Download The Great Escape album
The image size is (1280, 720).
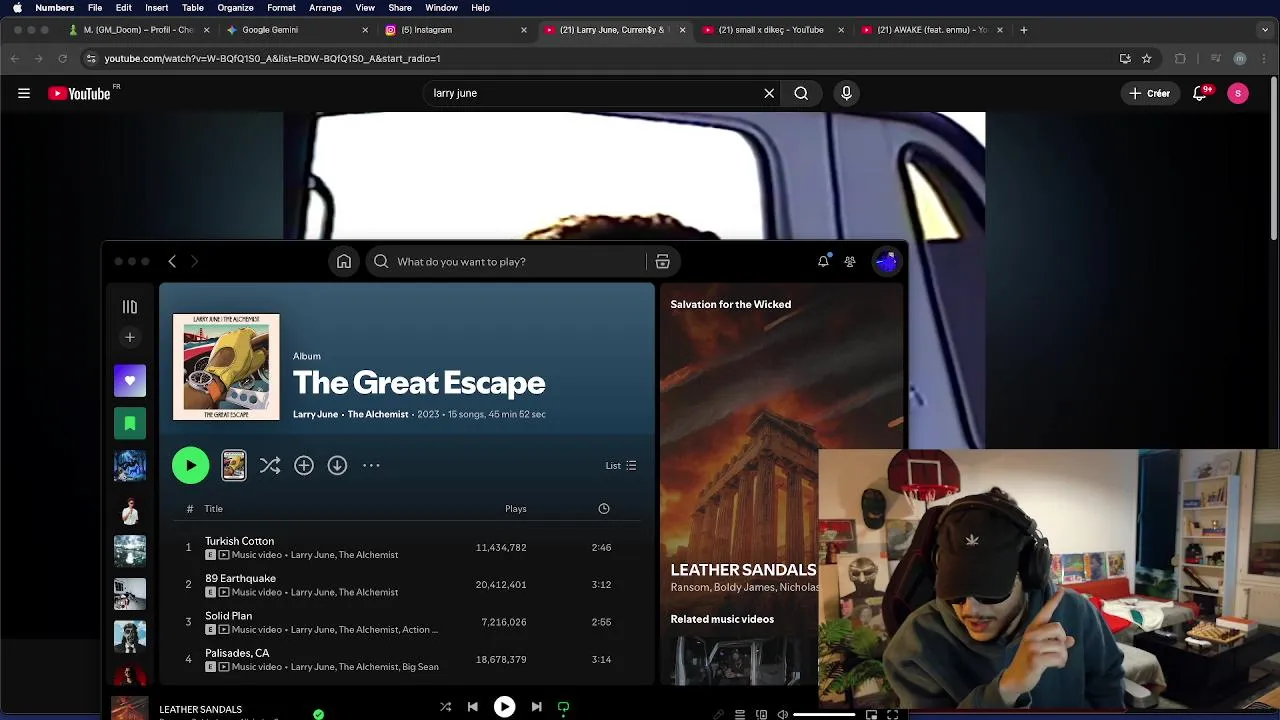[337, 465]
